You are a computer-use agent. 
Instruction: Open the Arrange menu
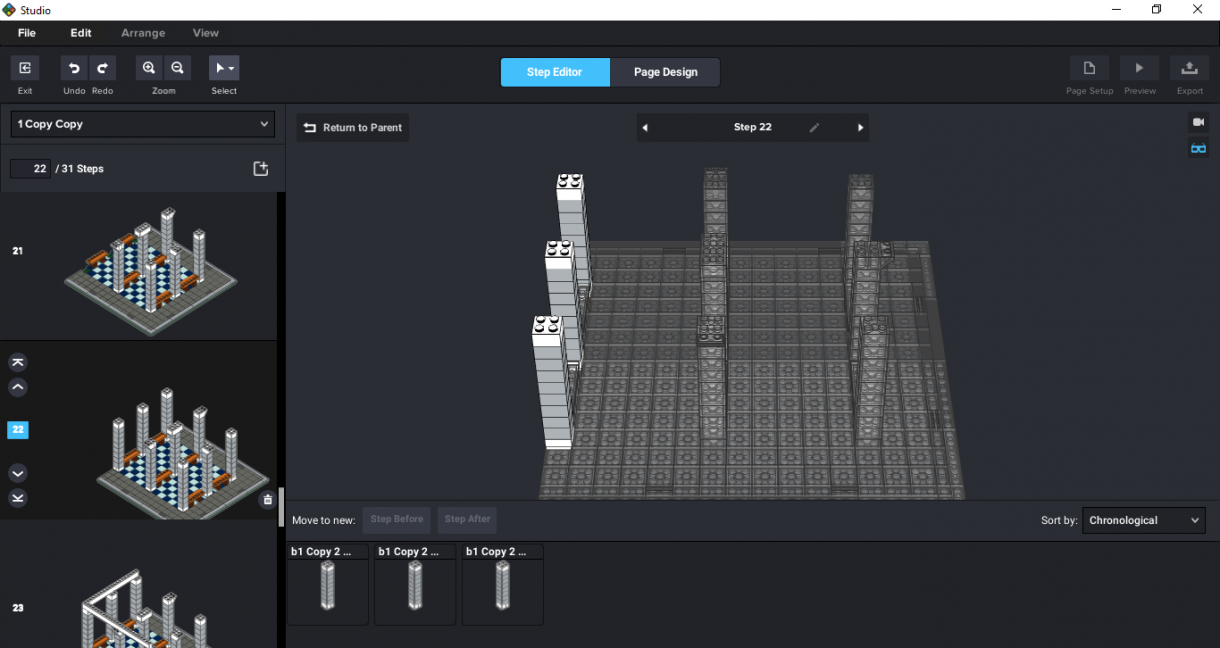(143, 33)
